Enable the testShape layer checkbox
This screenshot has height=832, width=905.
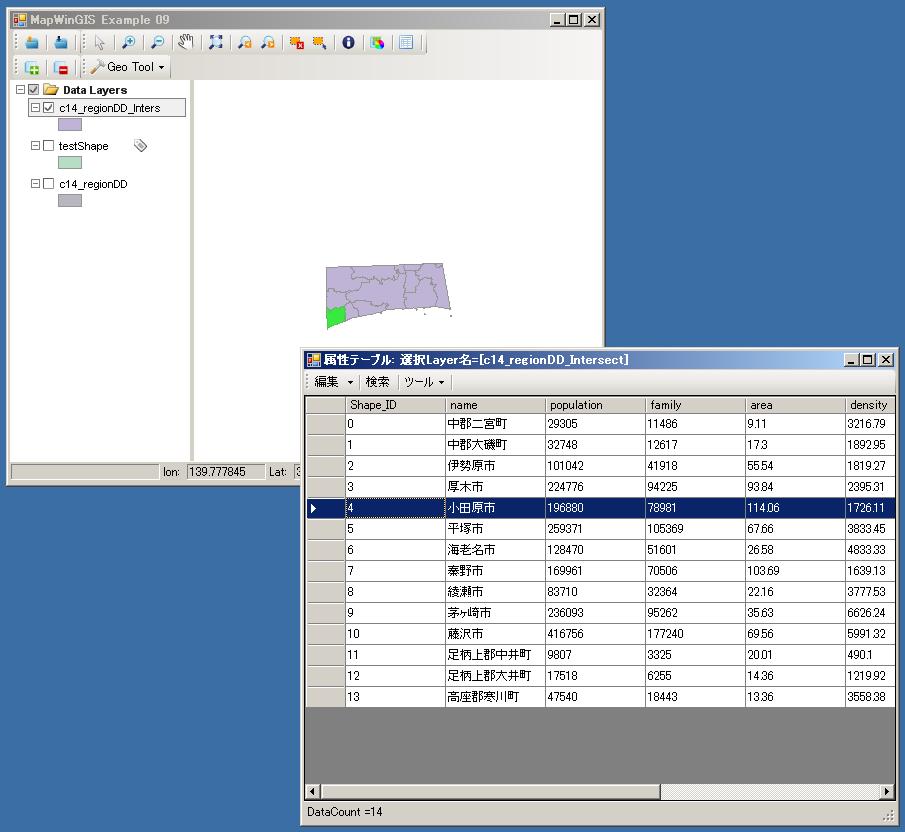point(48,146)
